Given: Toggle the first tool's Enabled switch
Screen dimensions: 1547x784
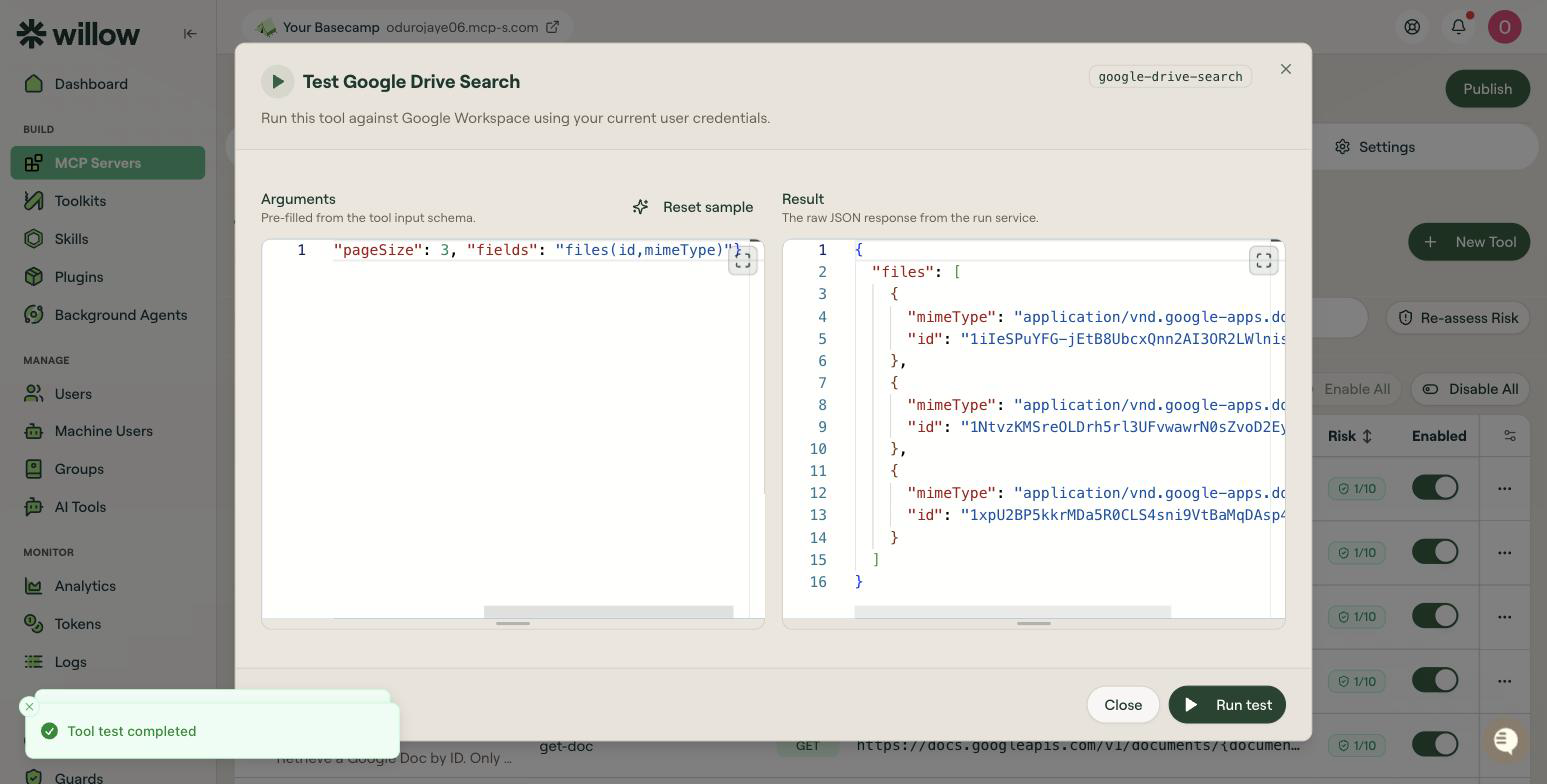Looking at the screenshot, I should coord(1435,488).
